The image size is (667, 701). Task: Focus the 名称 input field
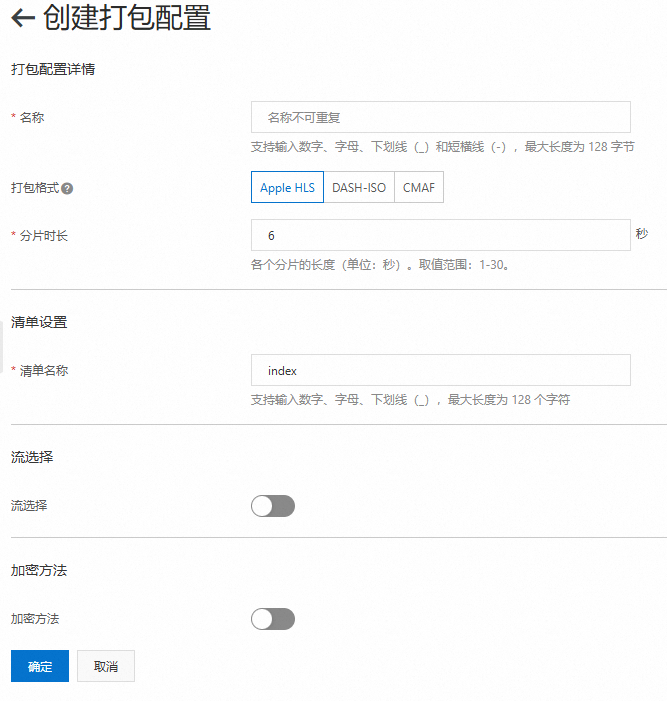(441, 117)
